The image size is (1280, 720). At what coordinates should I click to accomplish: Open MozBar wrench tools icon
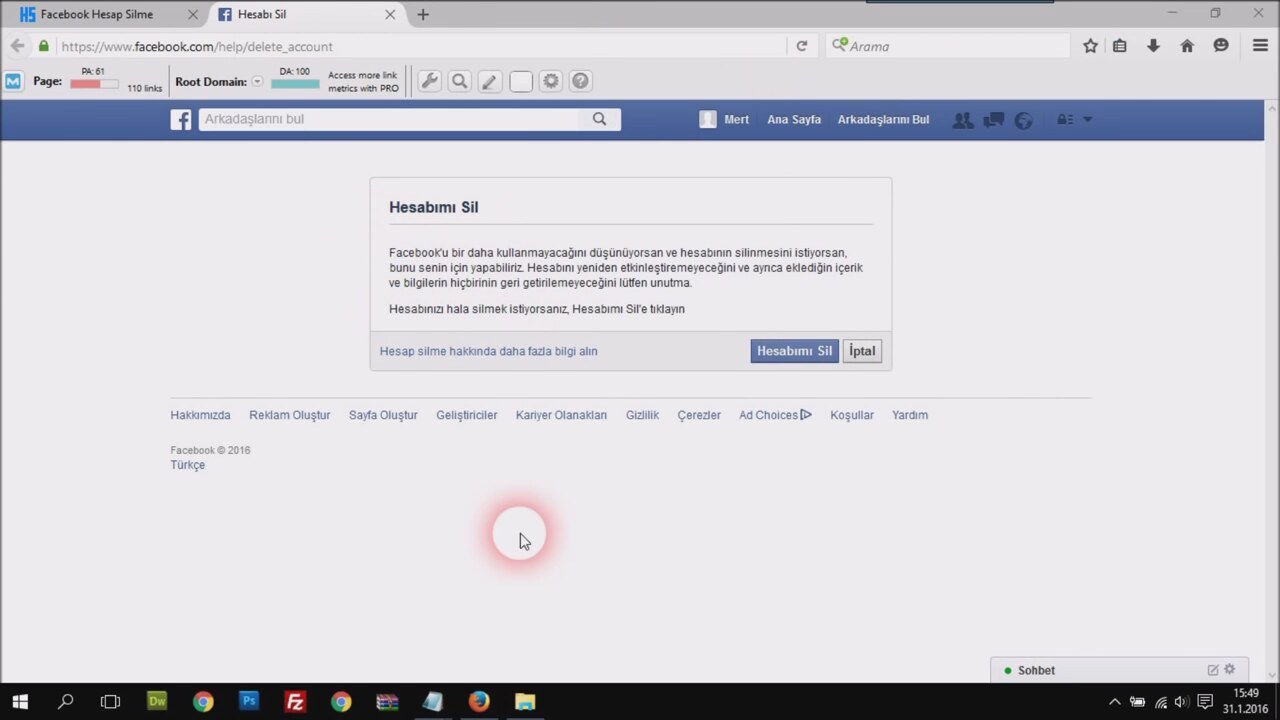429,82
